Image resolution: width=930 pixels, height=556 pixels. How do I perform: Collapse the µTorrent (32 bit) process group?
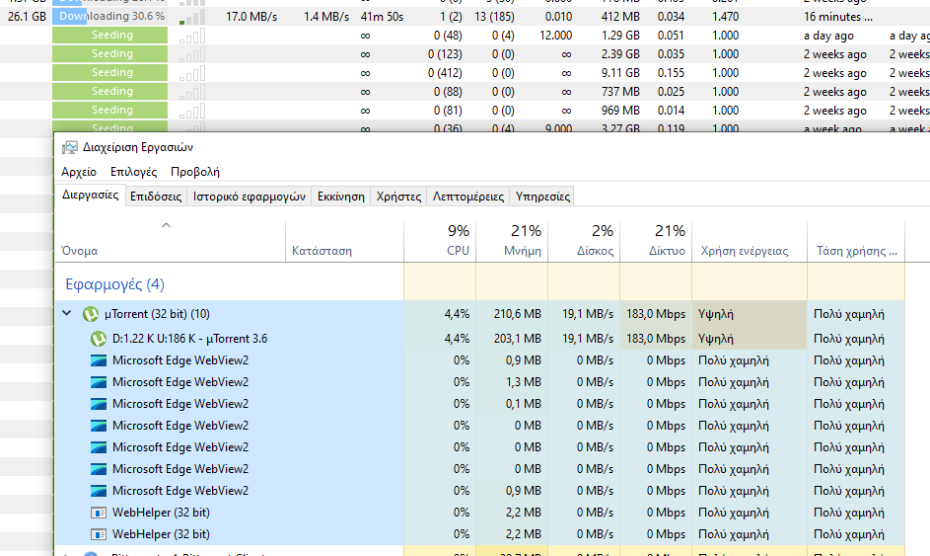67,314
